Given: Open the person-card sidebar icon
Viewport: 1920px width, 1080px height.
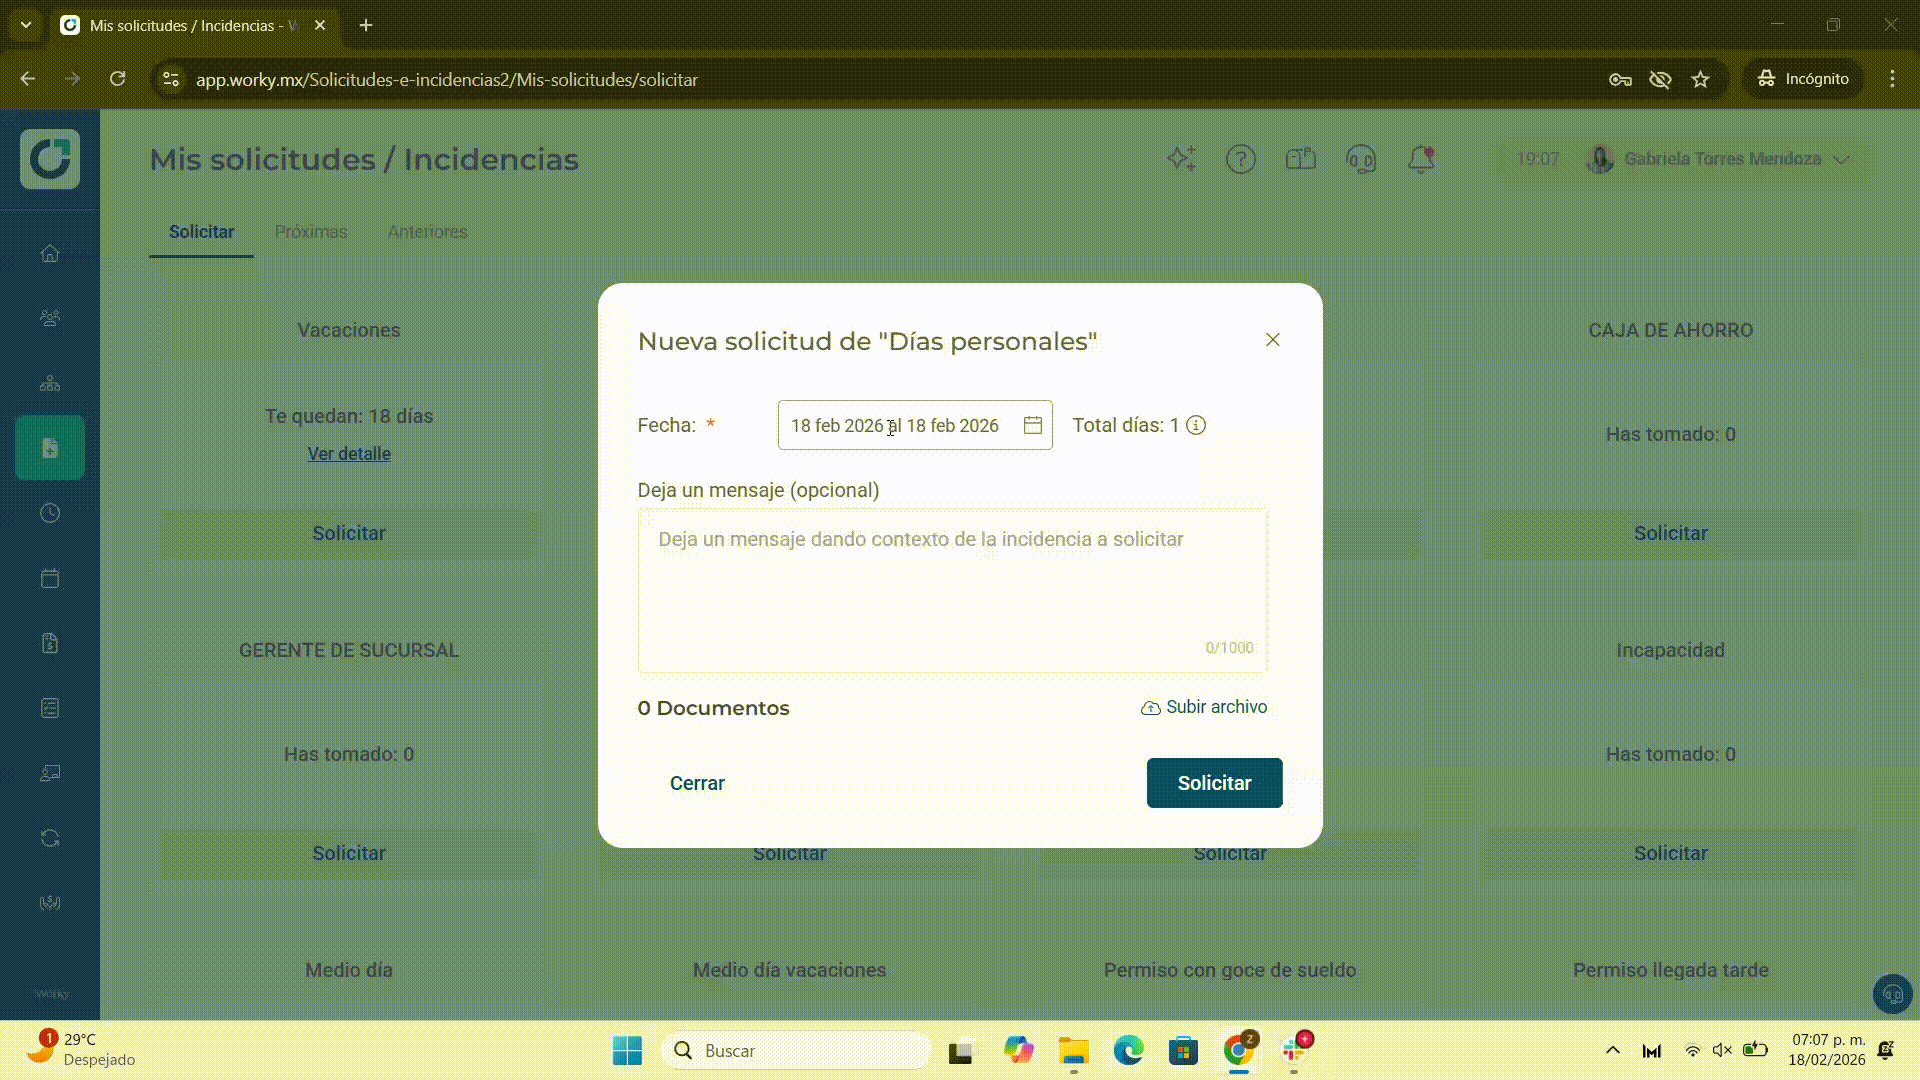Looking at the screenshot, I should tap(50, 773).
